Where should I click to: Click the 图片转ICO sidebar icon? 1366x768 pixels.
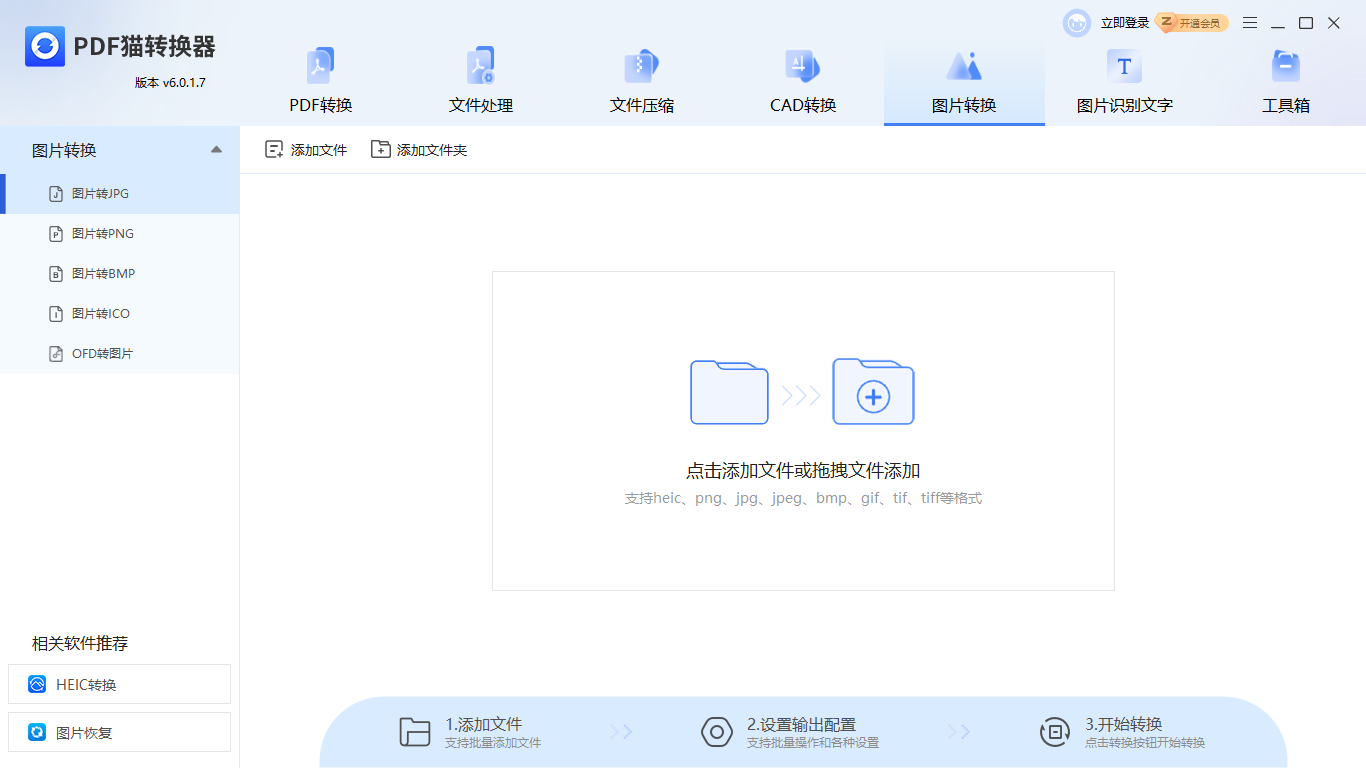pos(56,313)
